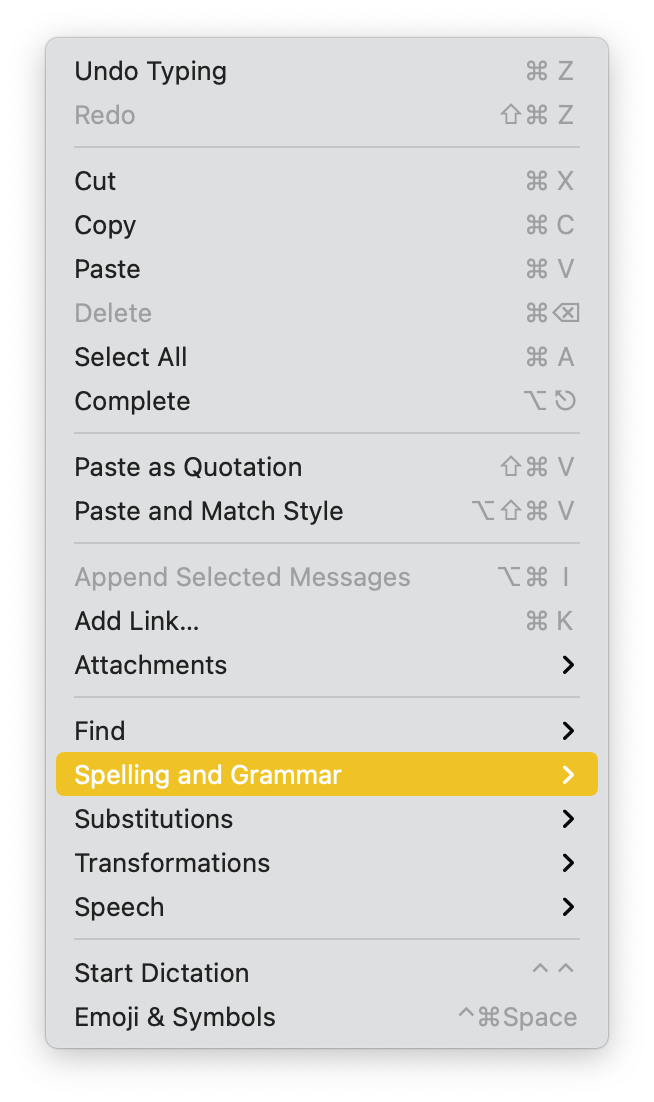Click the chevron arrow beside Attachments
The width and height of the screenshot is (654, 1102).
(x=568, y=665)
